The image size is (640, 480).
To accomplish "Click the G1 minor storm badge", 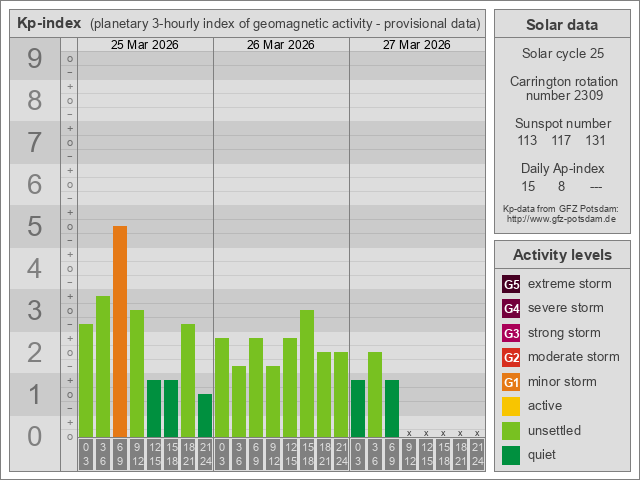I will 511,382.
